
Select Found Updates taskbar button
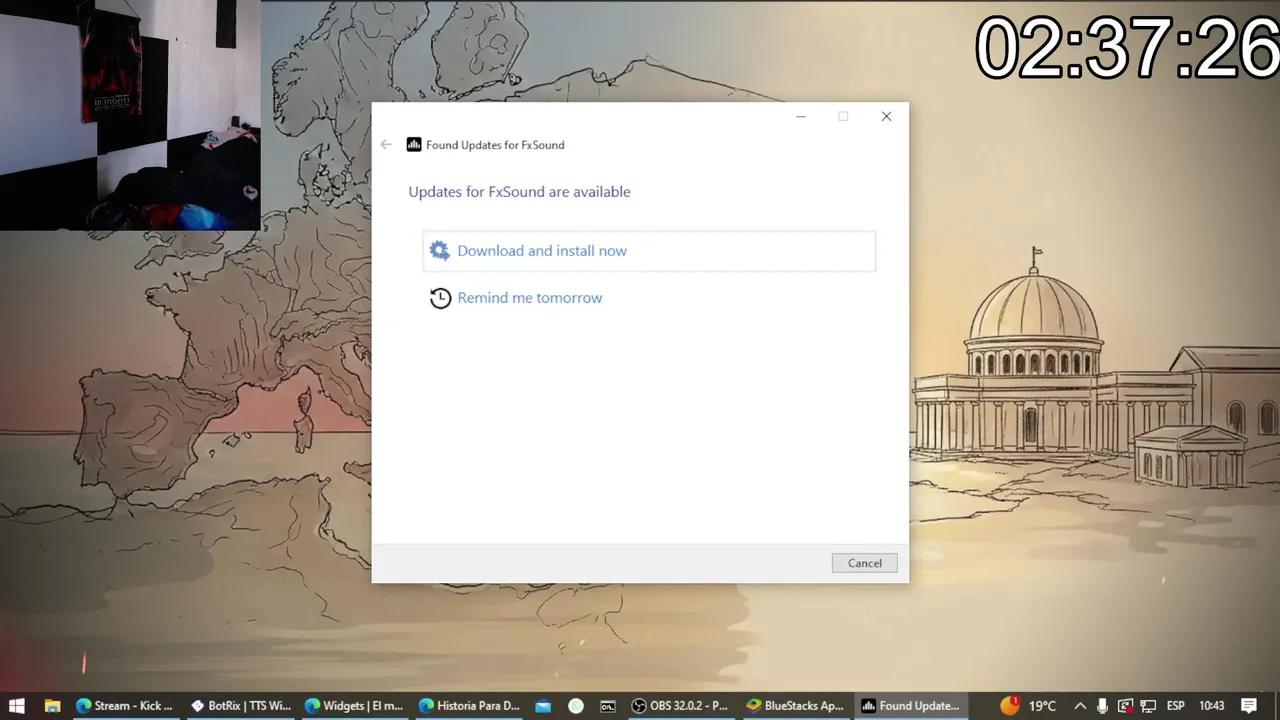(910, 706)
